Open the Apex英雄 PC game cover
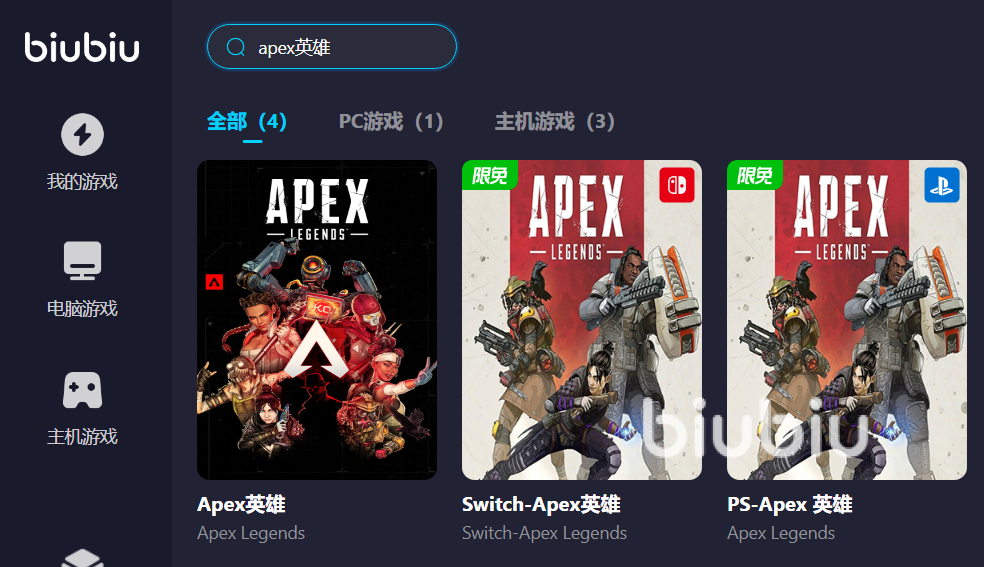 click(x=317, y=320)
